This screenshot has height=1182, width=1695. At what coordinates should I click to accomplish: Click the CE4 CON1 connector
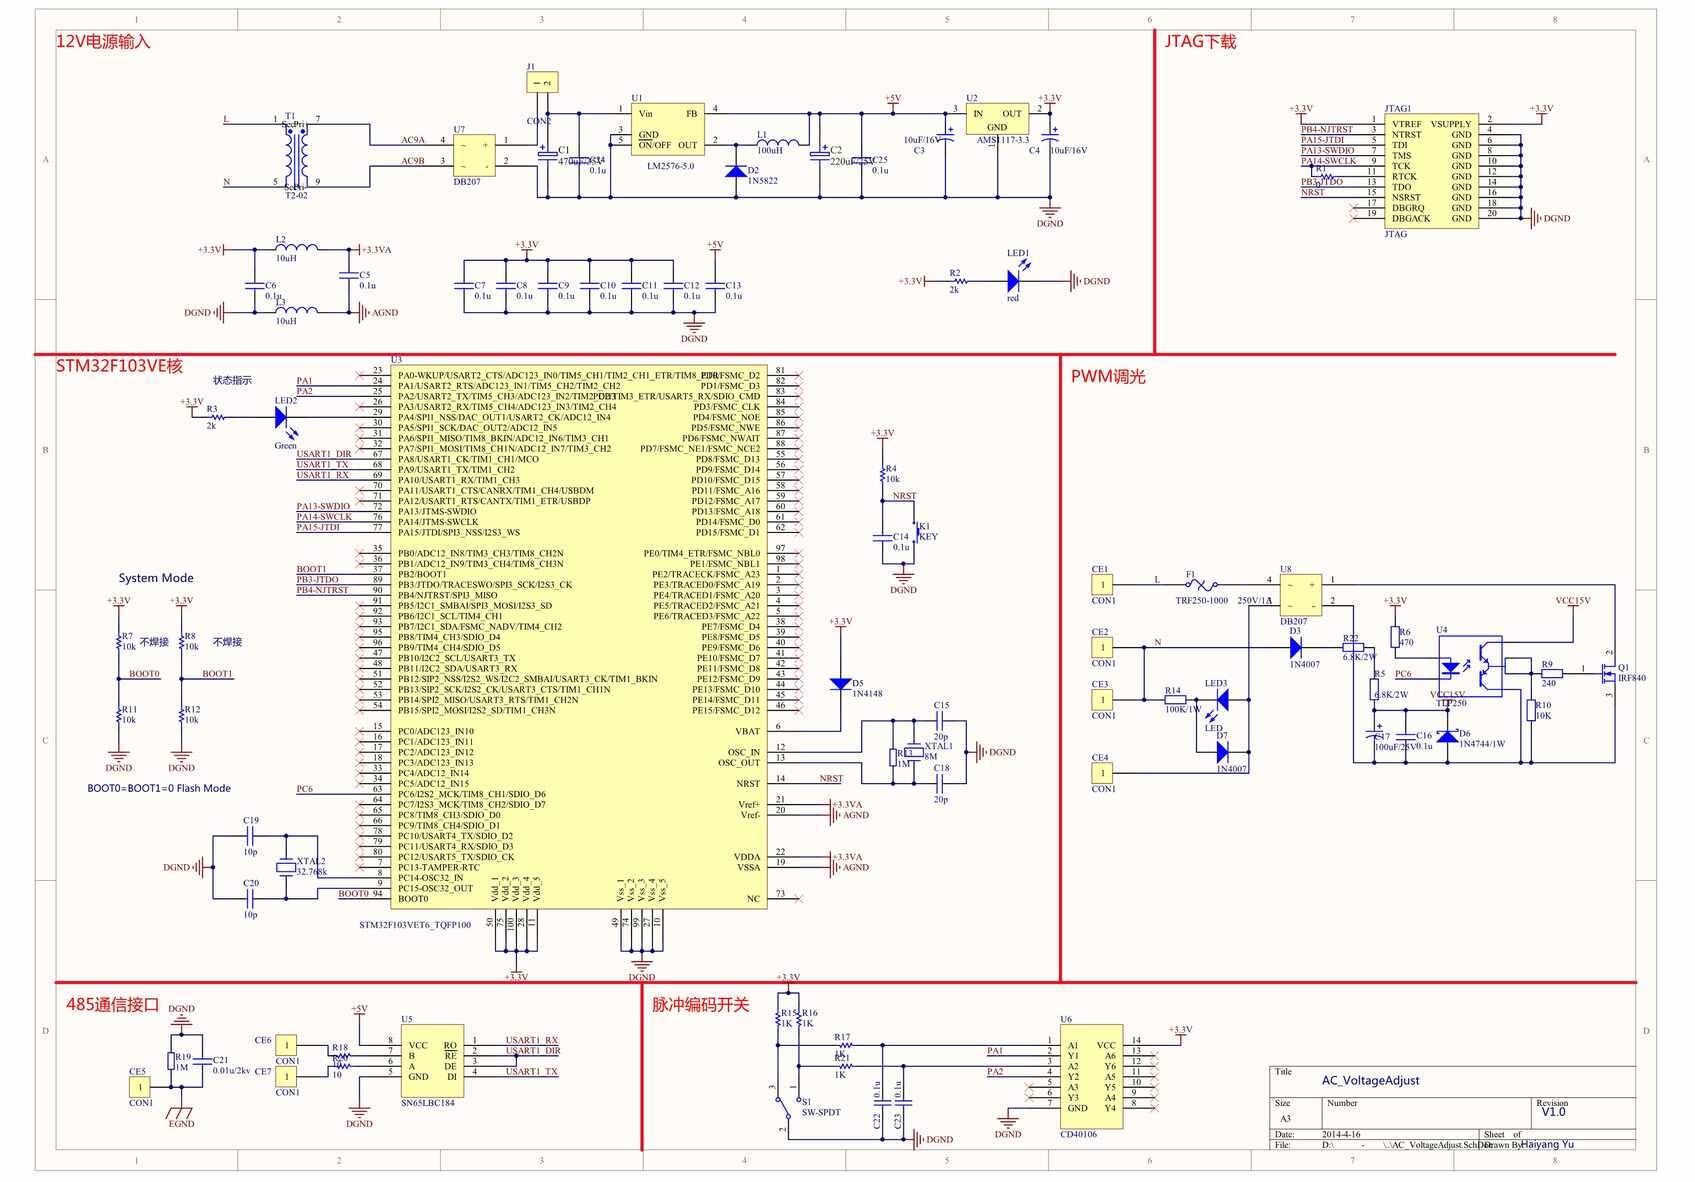(x=1102, y=773)
